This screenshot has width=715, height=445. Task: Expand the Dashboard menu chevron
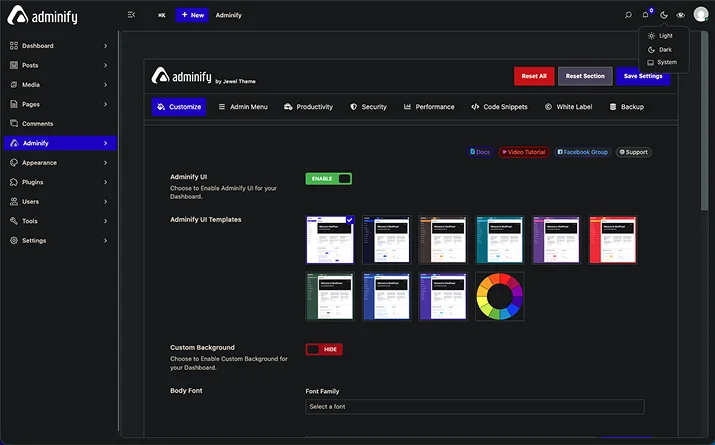pos(106,46)
